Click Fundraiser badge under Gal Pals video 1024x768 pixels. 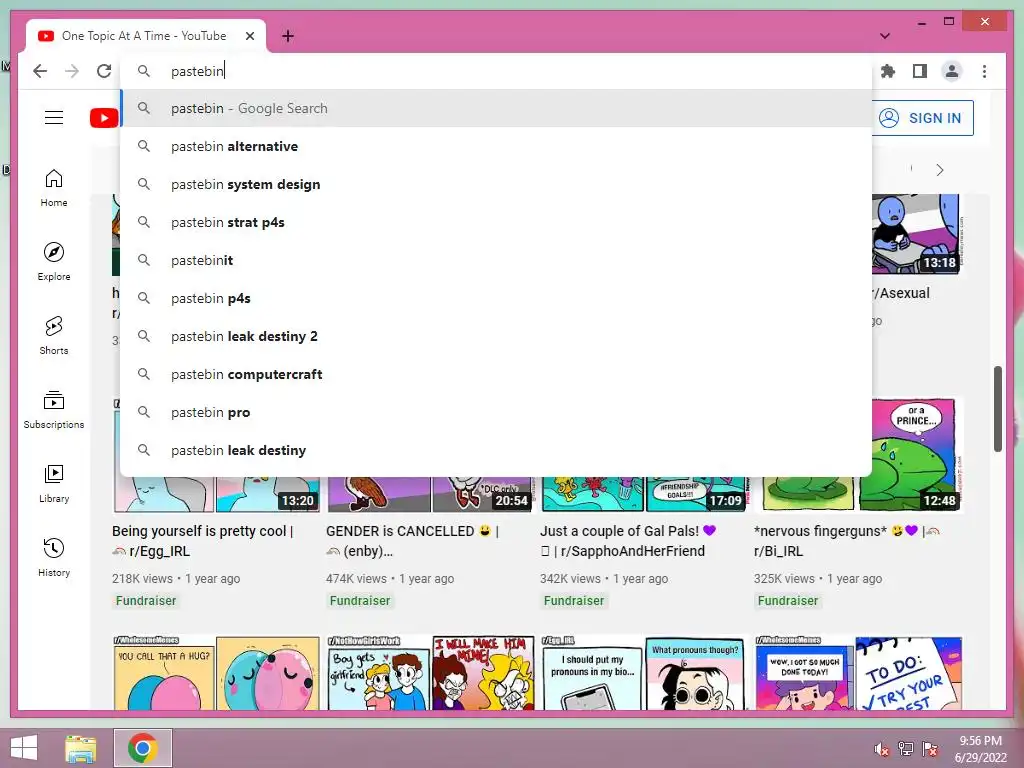point(574,601)
